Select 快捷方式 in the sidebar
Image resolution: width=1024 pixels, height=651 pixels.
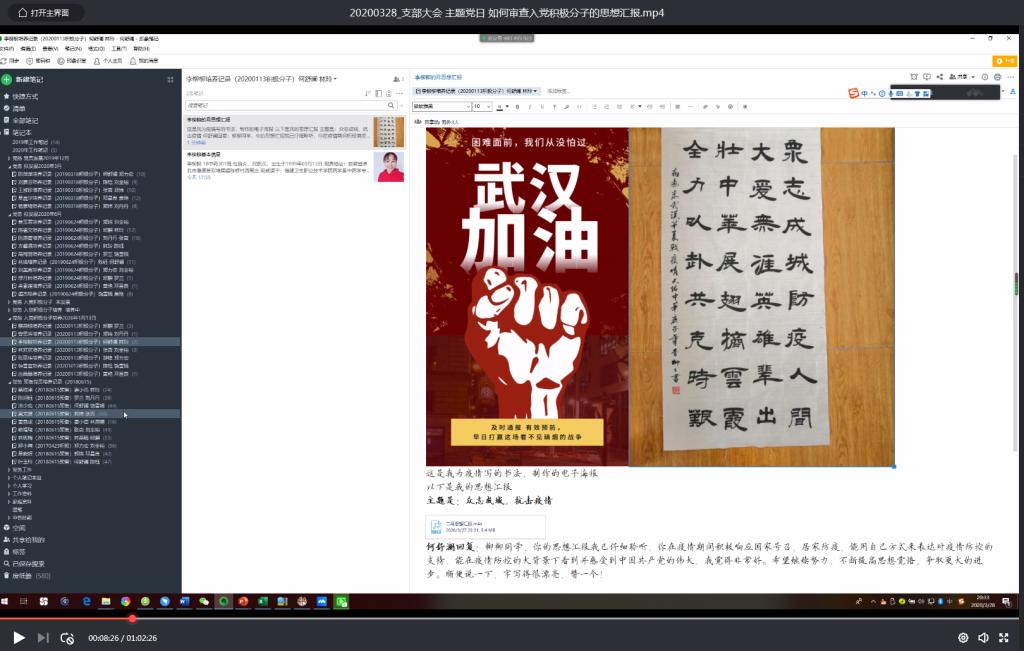(26, 96)
